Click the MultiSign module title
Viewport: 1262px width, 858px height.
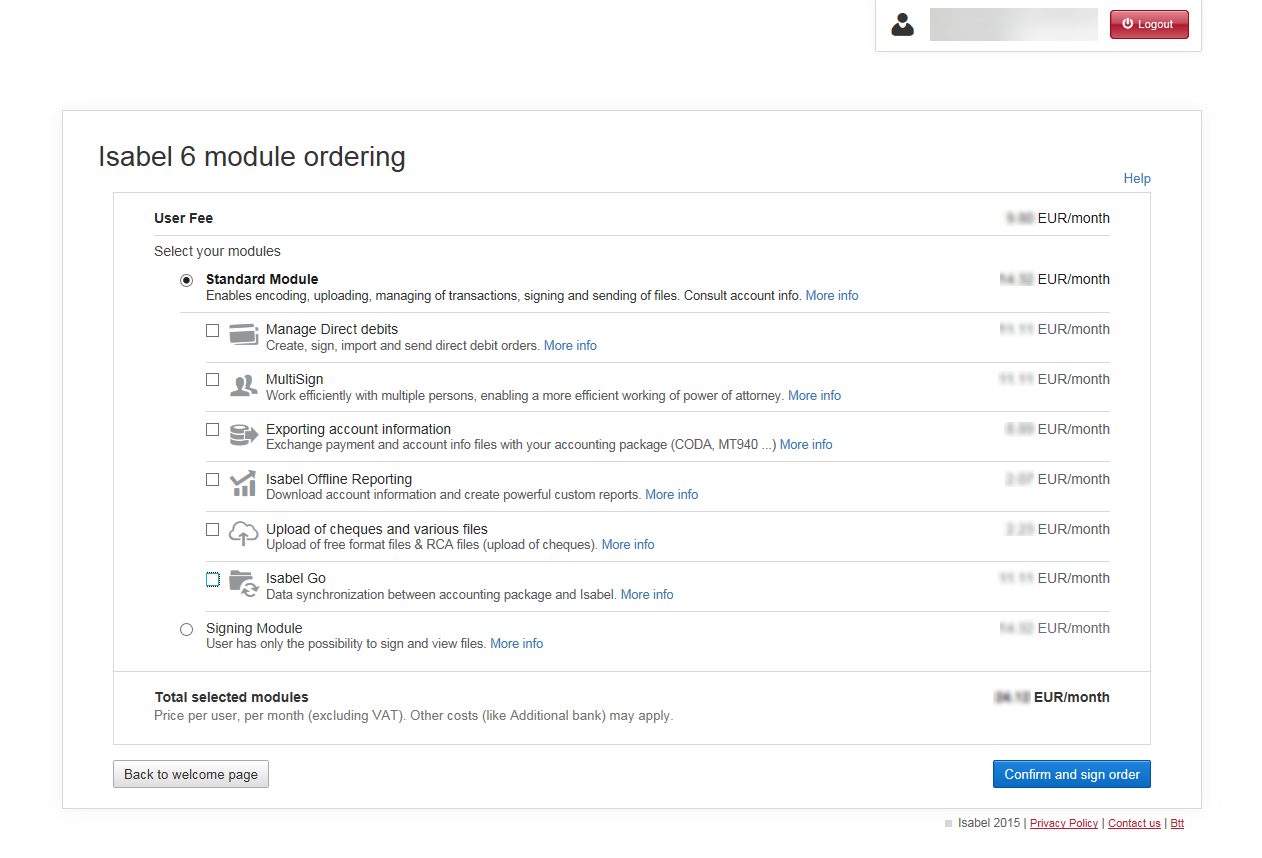point(295,379)
